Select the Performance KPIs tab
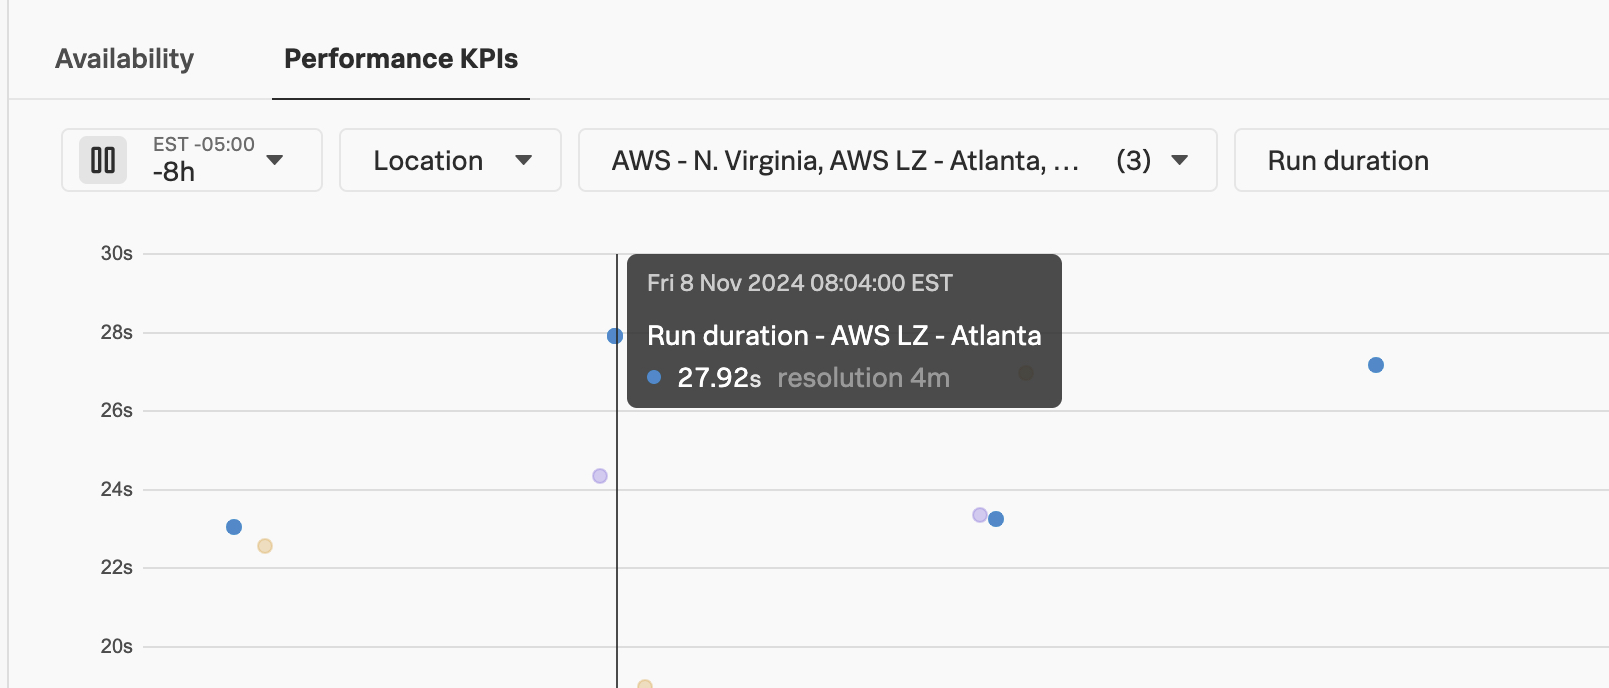 [x=400, y=59]
